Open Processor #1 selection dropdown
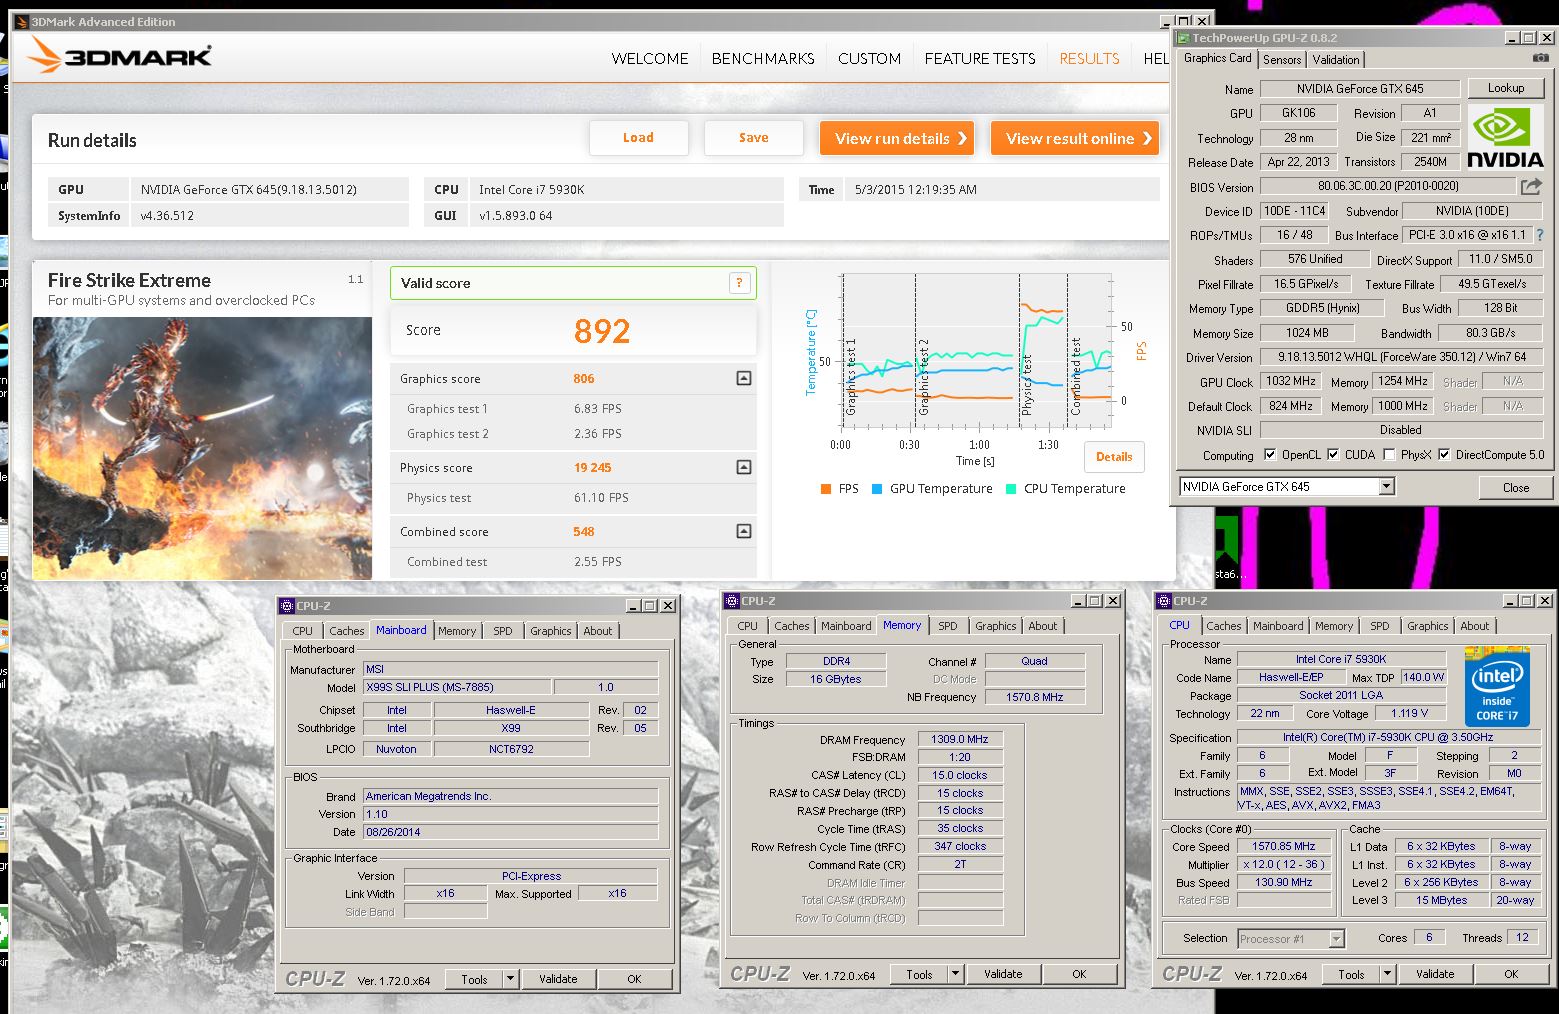1559x1014 pixels. (x=1336, y=939)
